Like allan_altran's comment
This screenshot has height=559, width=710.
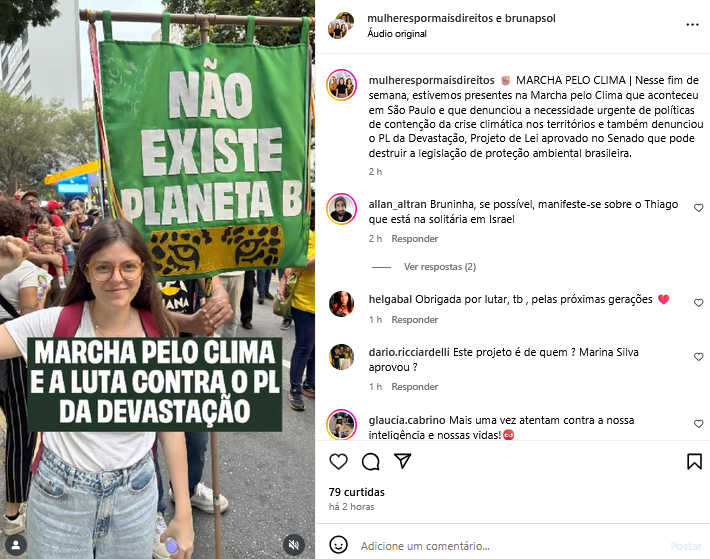[x=698, y=208]
